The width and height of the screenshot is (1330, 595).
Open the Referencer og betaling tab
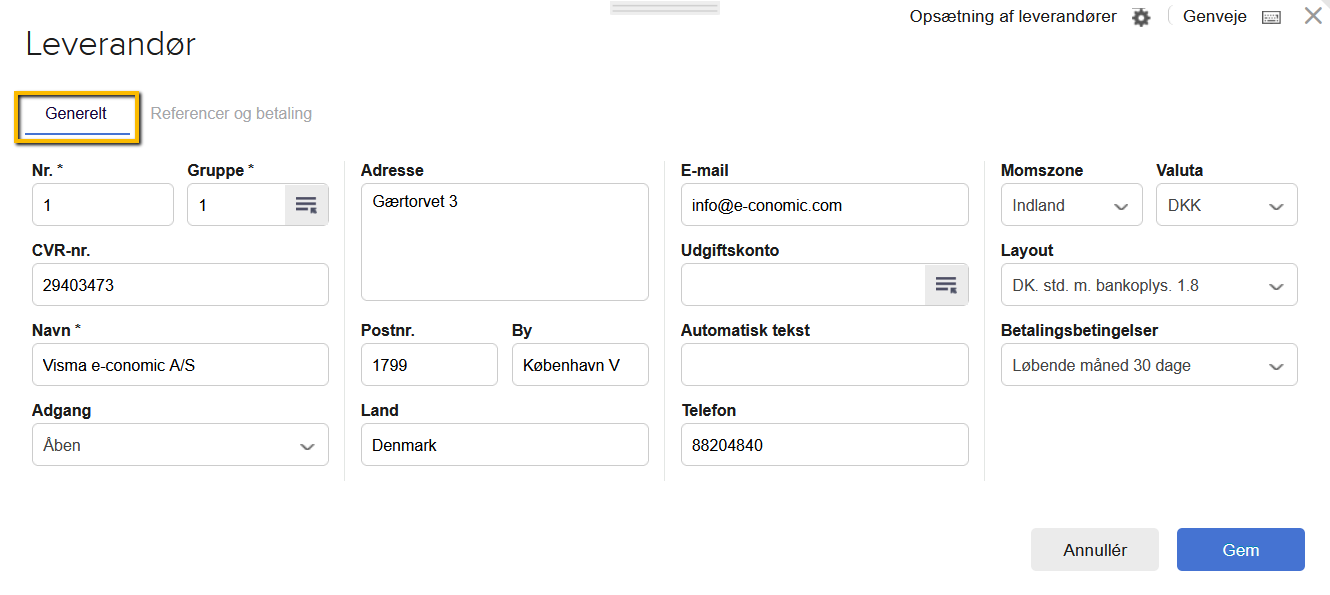pos(231,114)
